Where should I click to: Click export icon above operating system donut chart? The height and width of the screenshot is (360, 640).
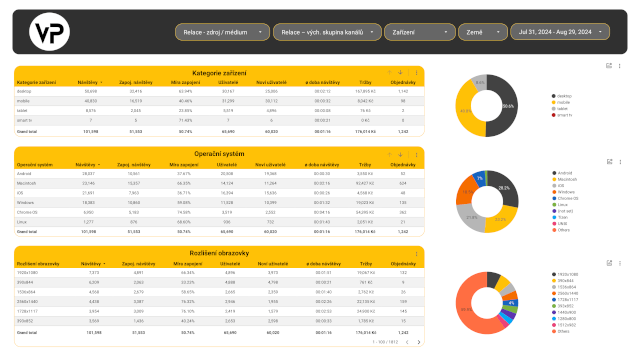point(609,162)
